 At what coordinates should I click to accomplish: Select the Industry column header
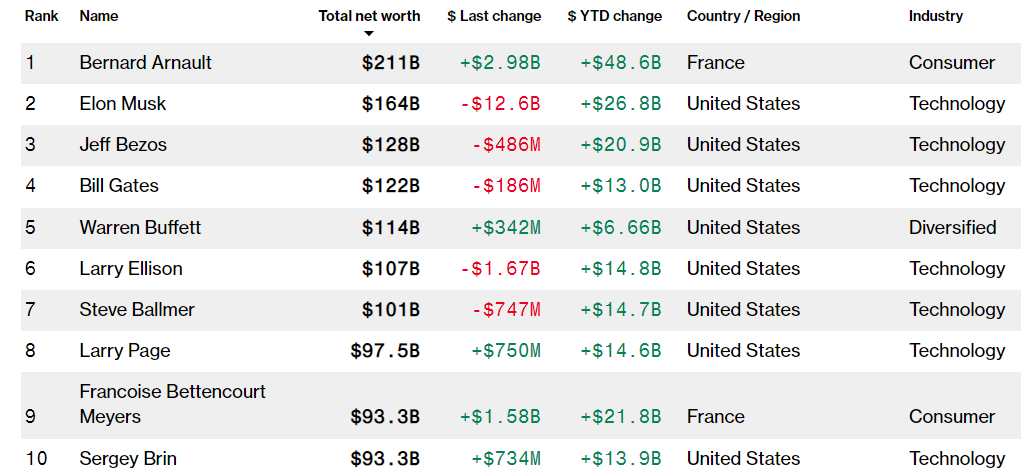point(936,16)
